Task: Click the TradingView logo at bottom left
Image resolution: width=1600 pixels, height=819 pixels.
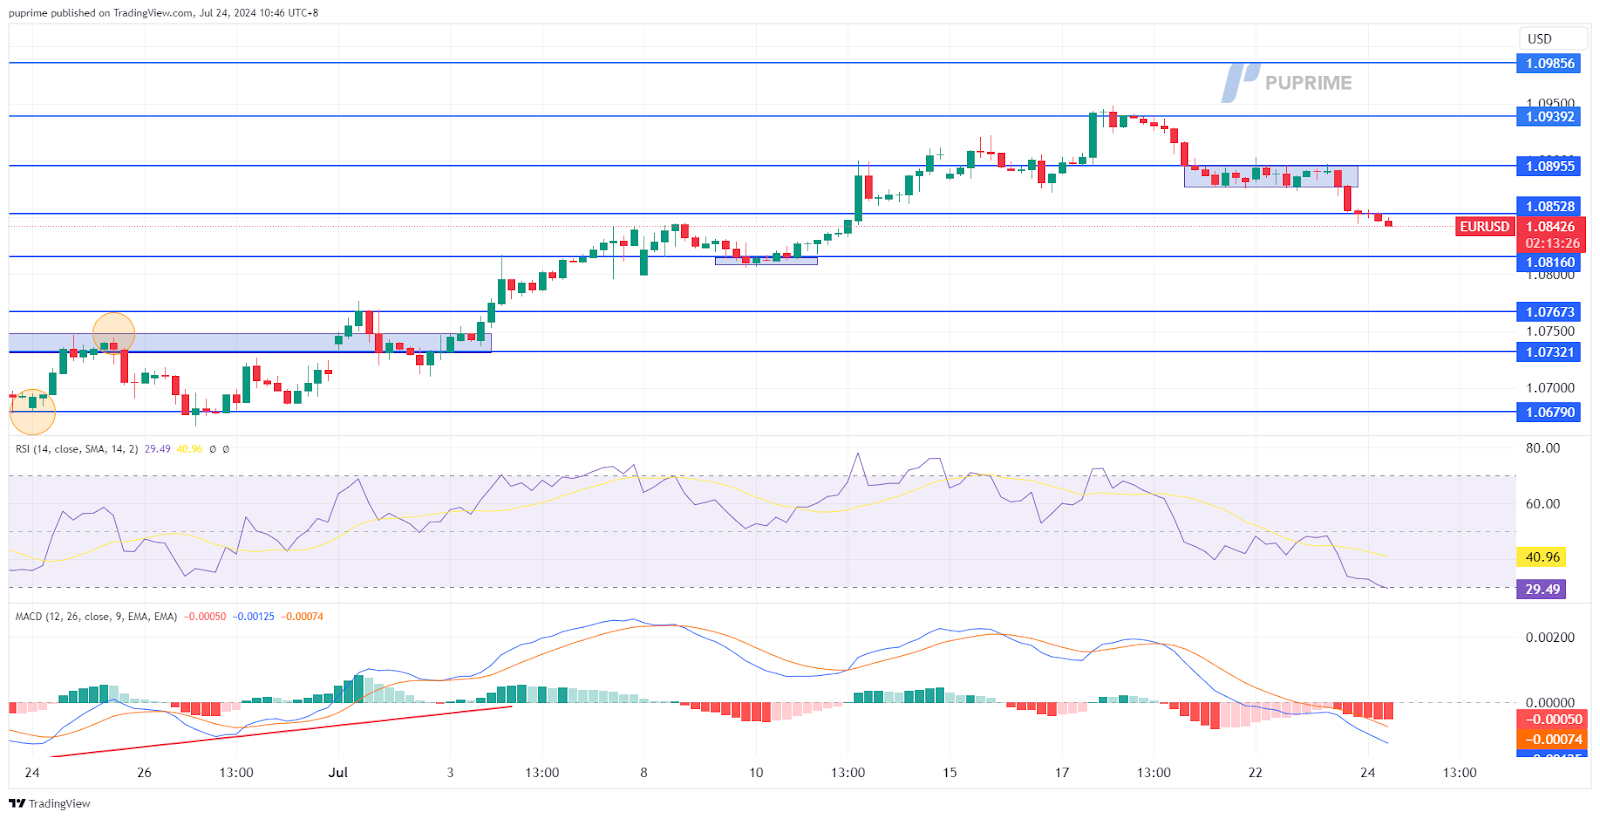Action: point(50,803)
